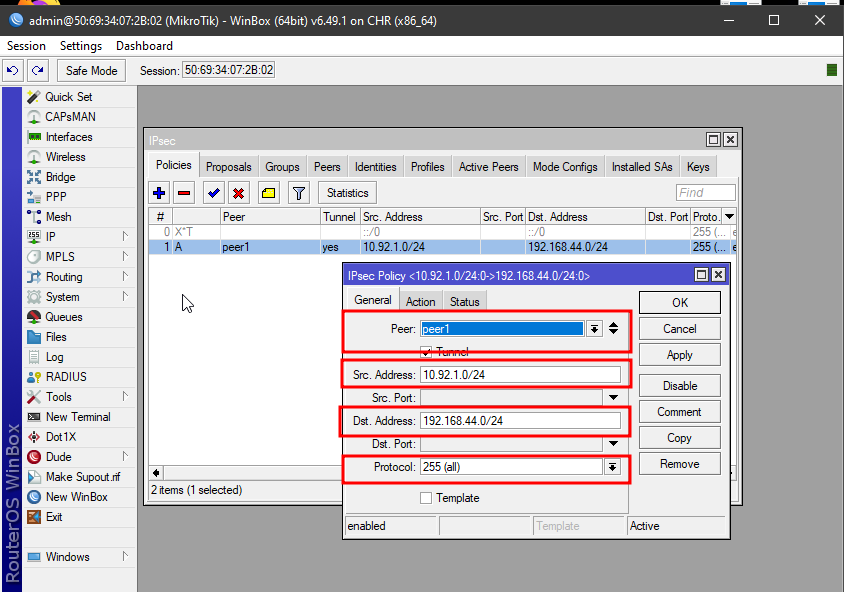Click the Redo arrow in toolbar
This screenshot has width=844, height=592.
[37, 71]
